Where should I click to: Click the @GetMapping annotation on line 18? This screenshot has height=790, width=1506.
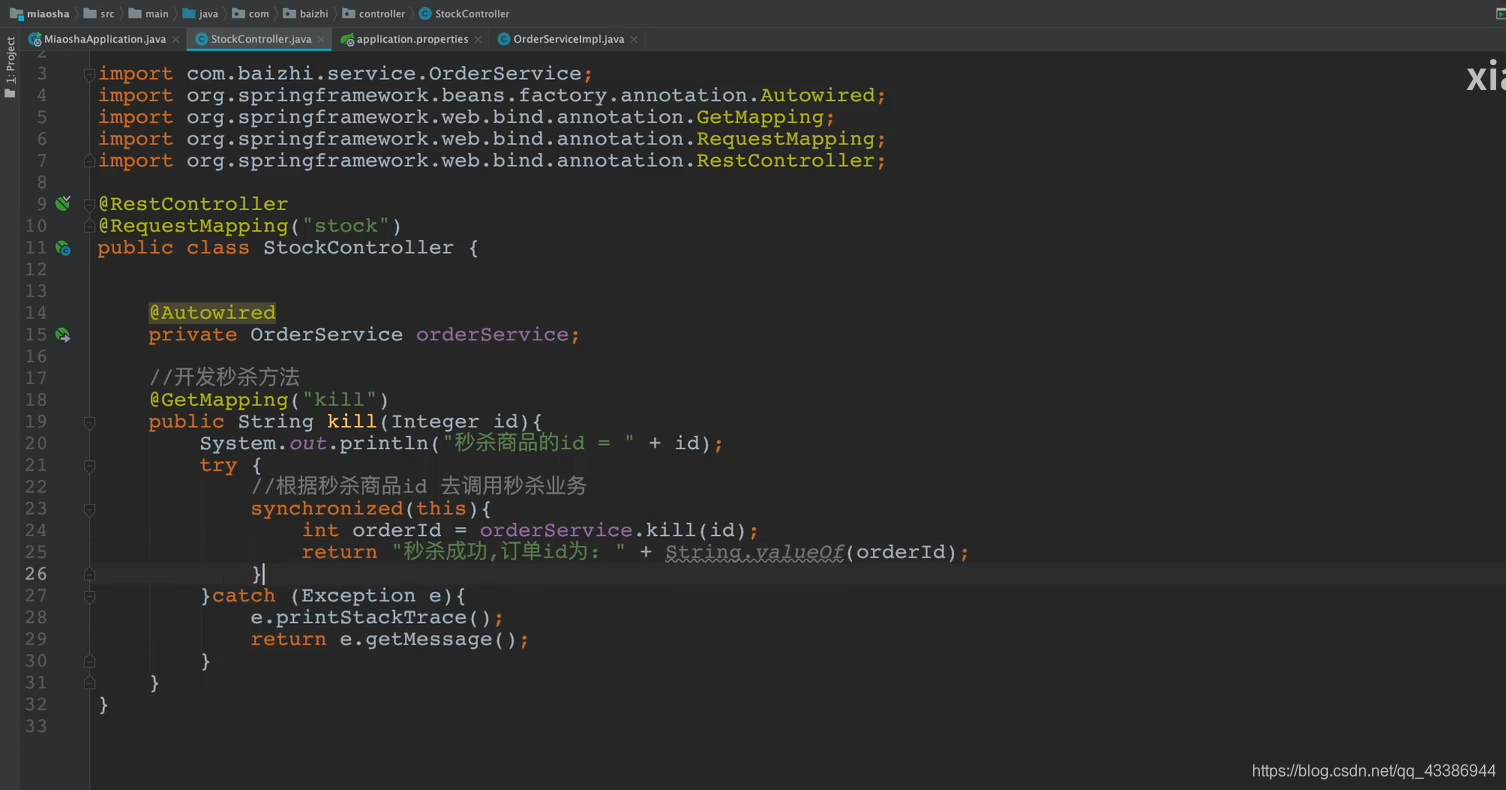tap(219, 400)
